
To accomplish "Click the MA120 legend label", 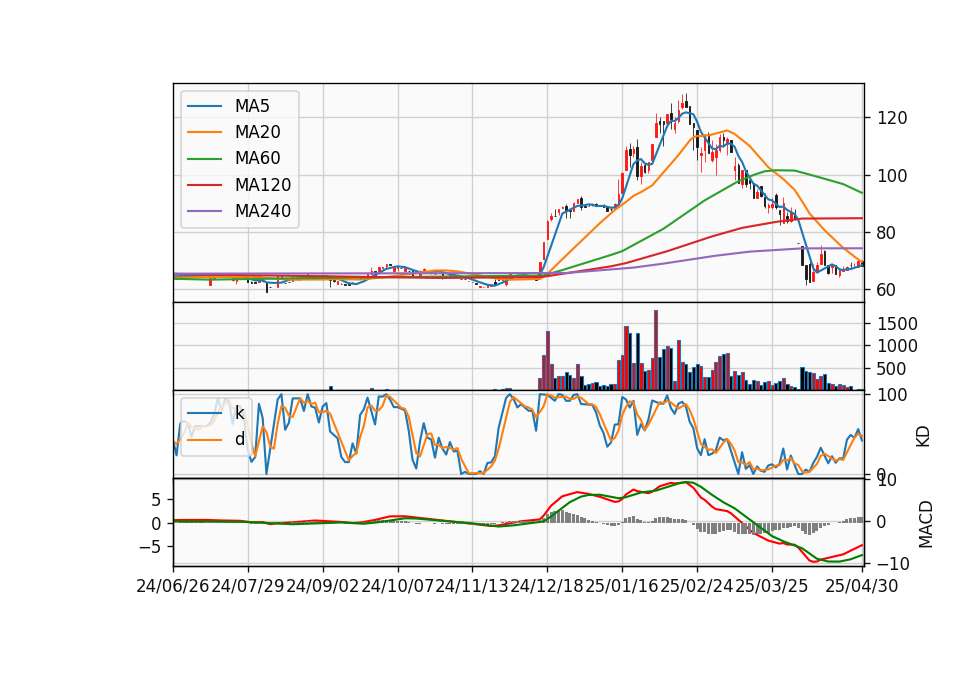I will coord(263,185).
